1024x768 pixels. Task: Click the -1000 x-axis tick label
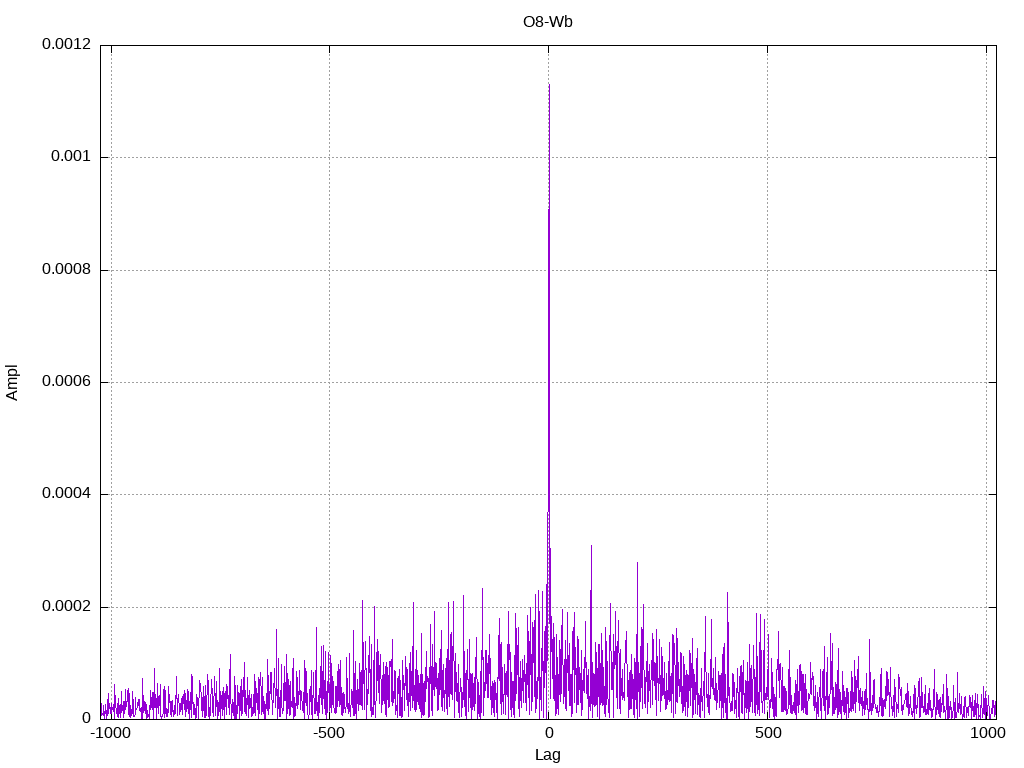pyautogui.click(x=111, y=733)
